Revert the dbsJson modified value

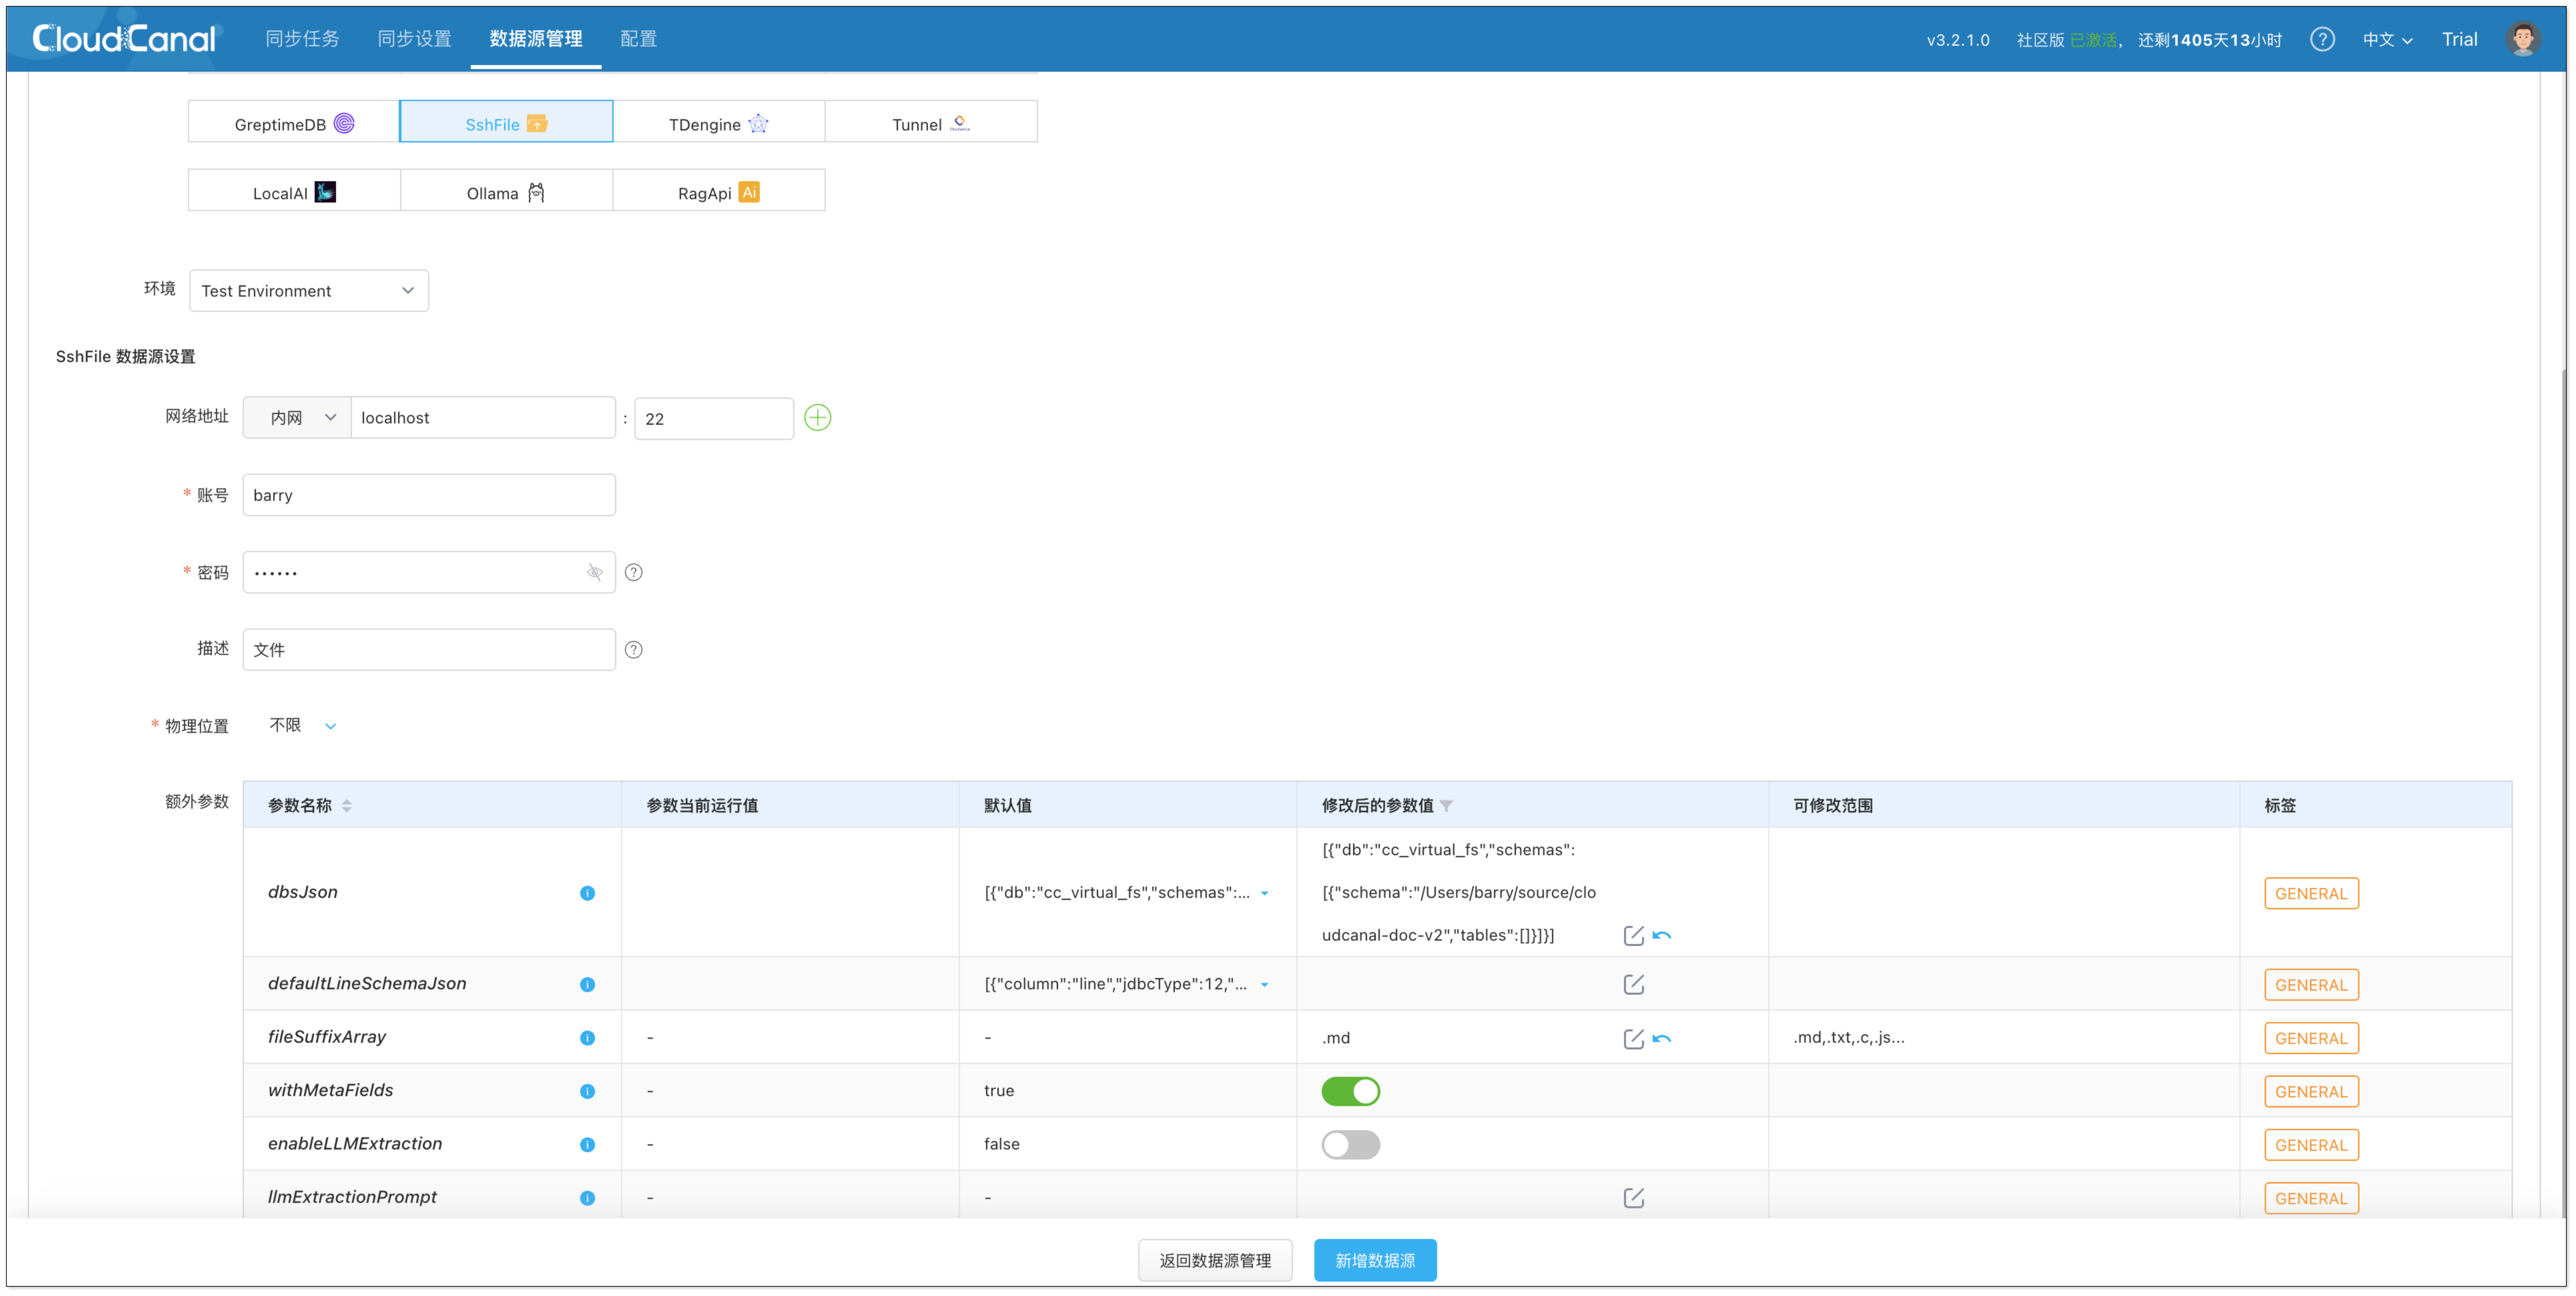tap(1662, 935)
